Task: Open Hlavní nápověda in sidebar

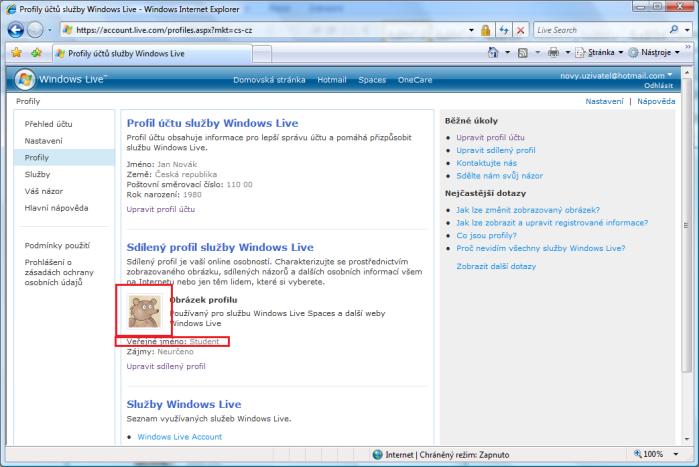Action: click(56, 208)
